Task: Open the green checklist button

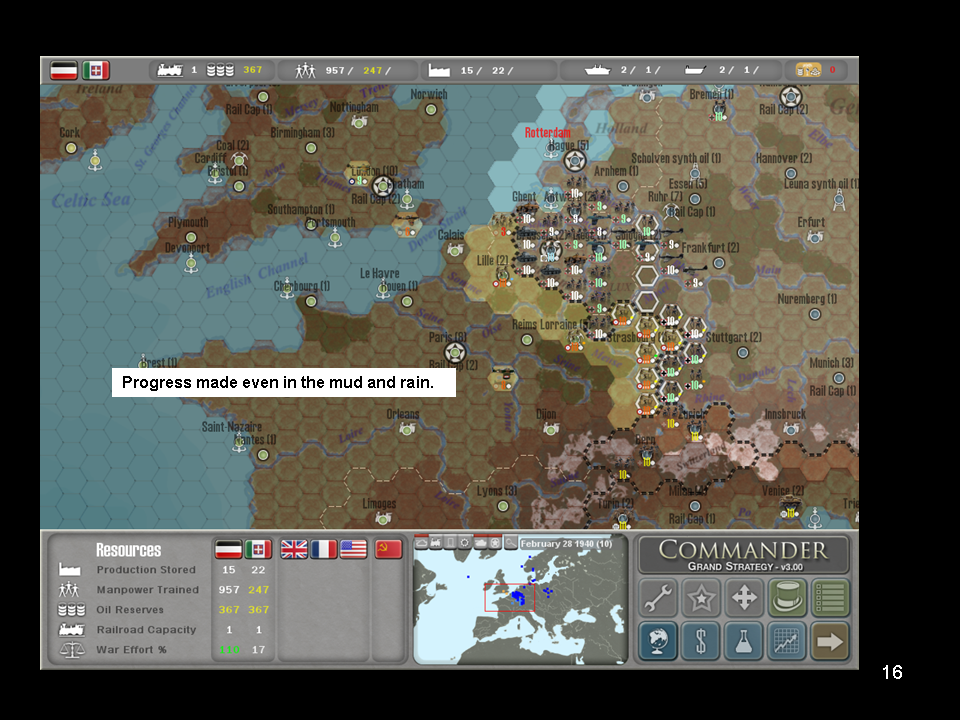Action: (x=830, y=598)
